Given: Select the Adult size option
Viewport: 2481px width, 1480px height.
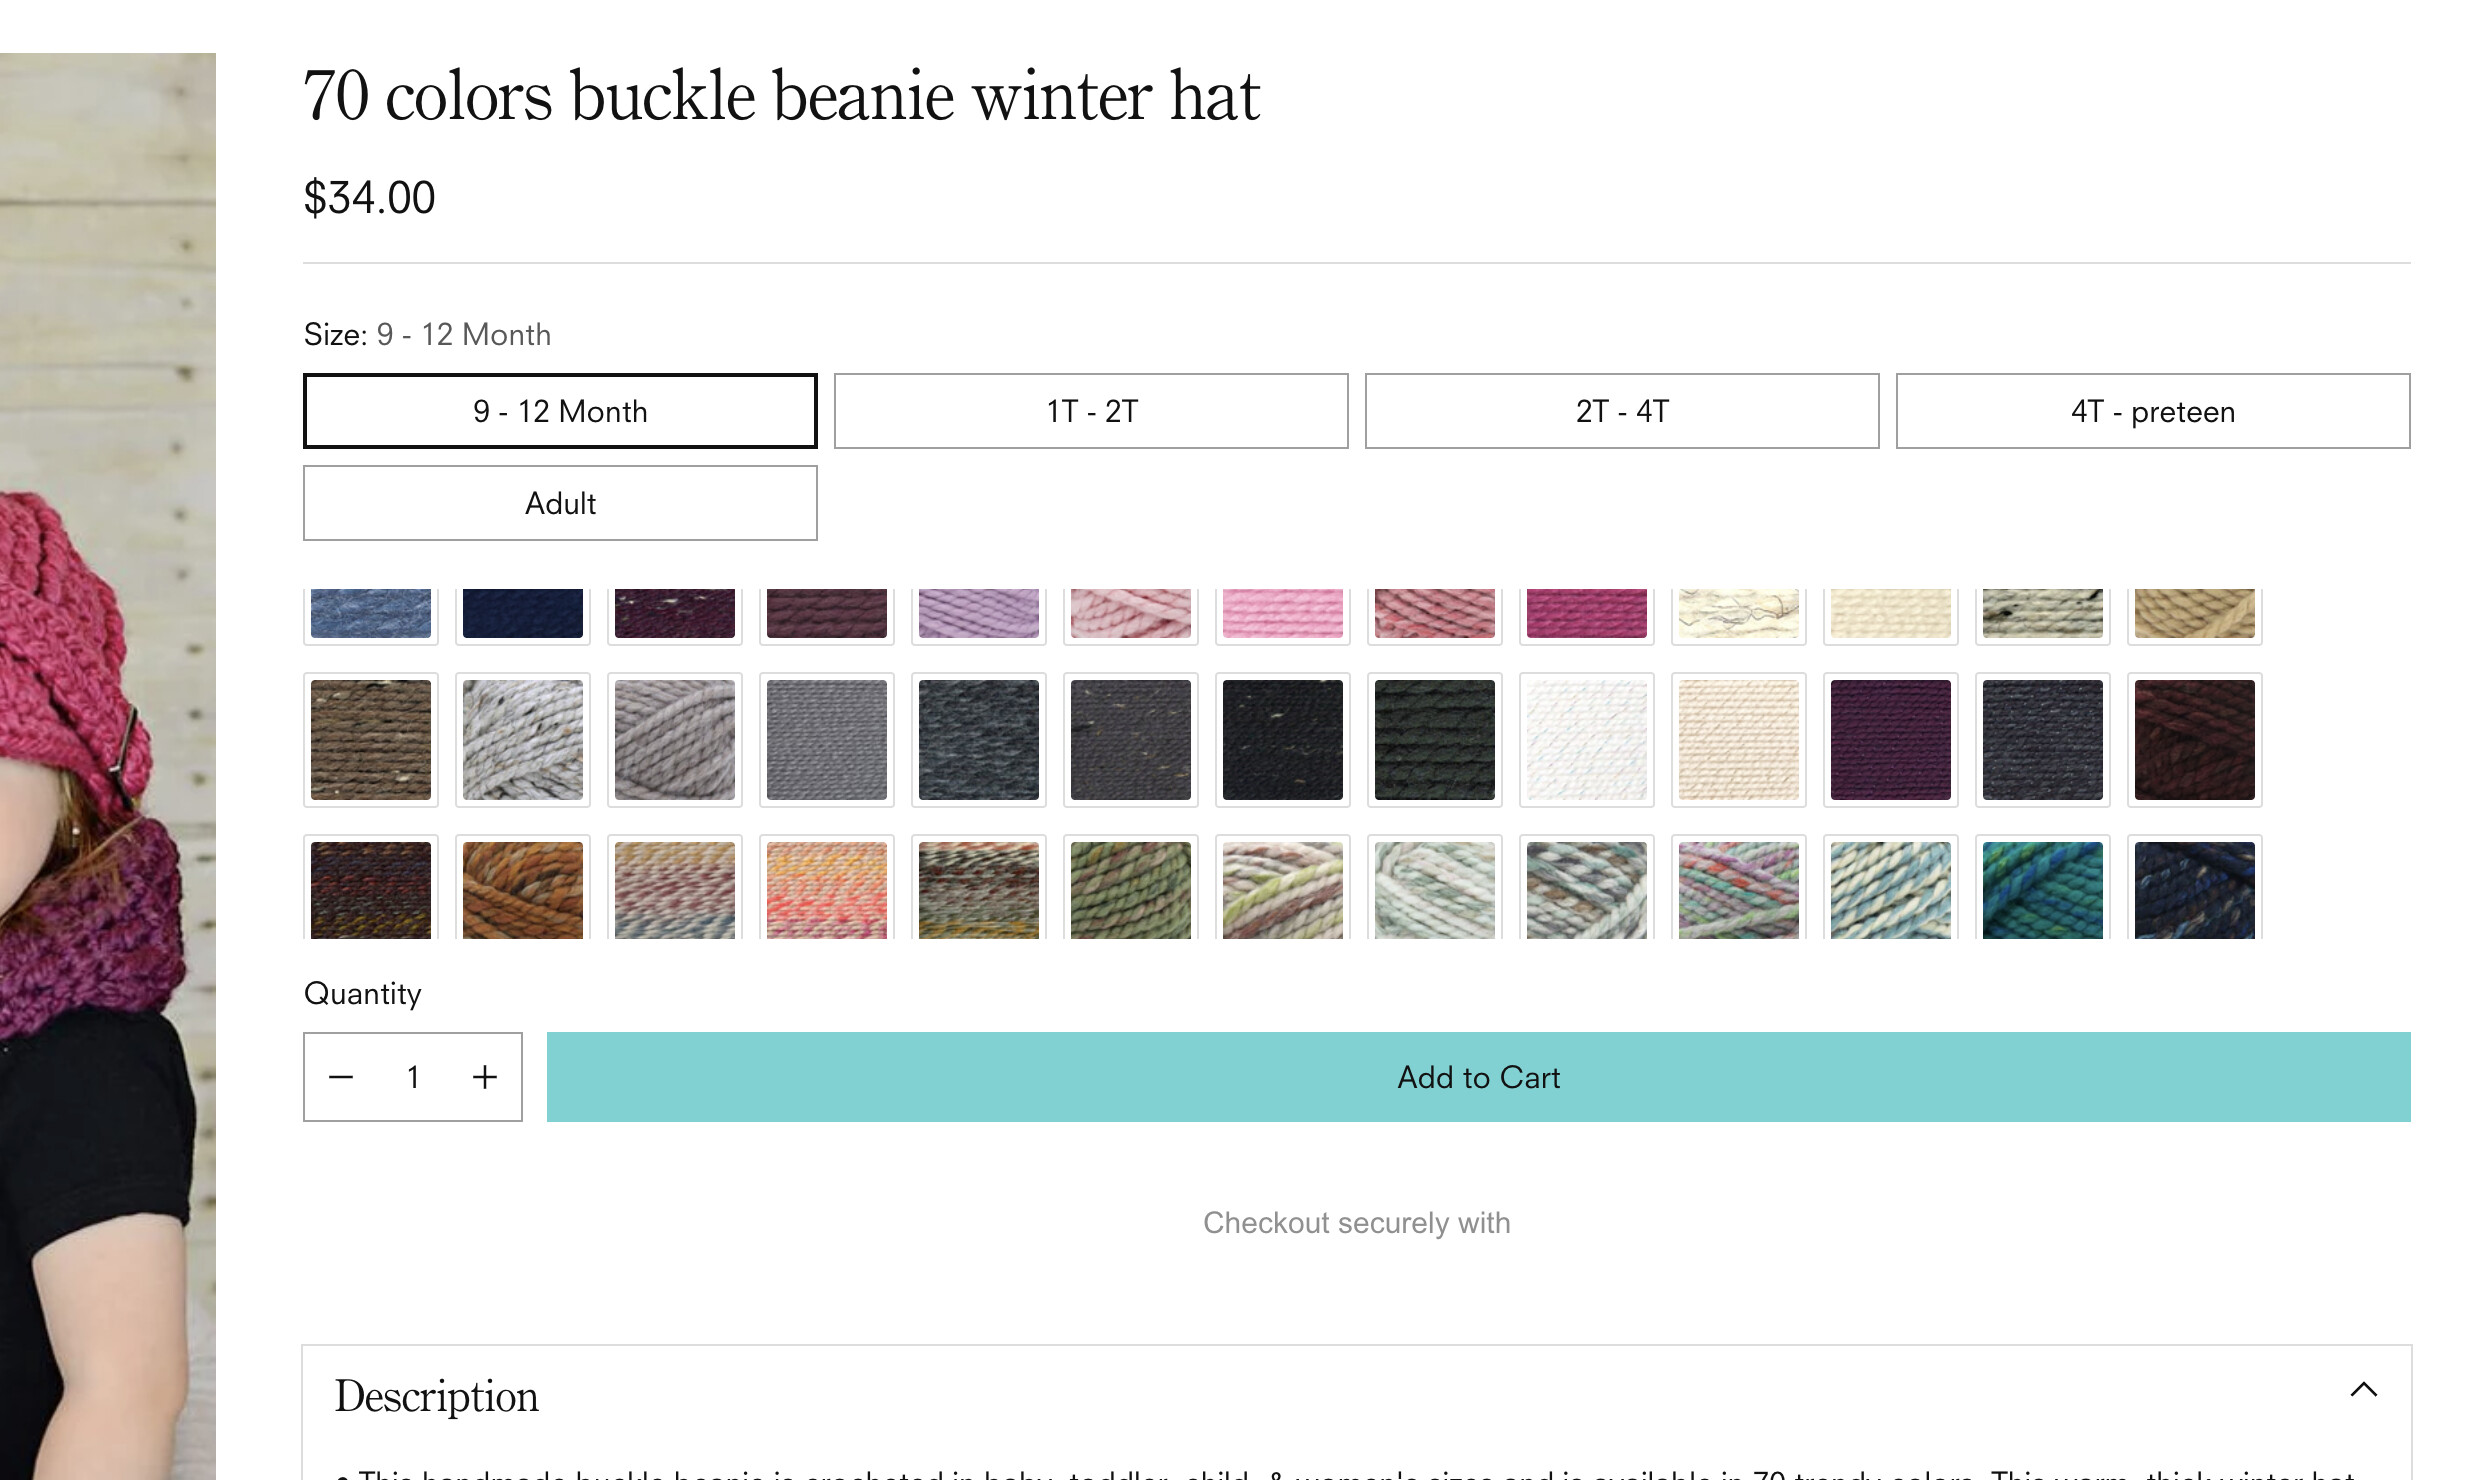Looking at the screenshot, I should pyautogui.click(x=560, y=503).
